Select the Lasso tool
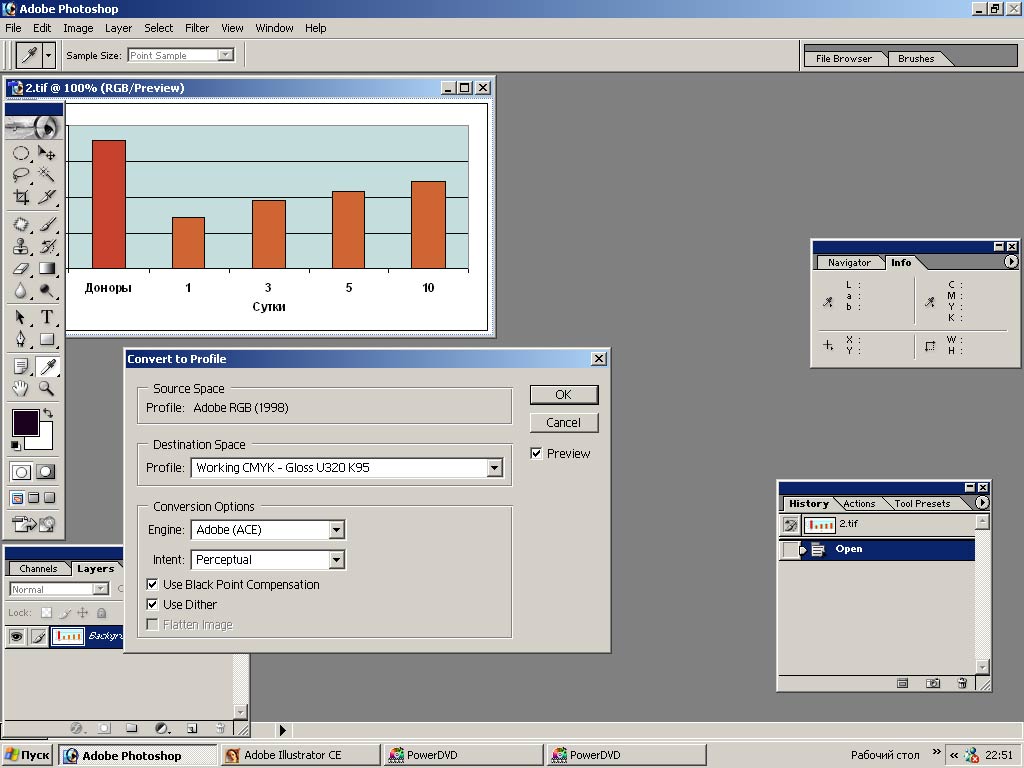The width and height of the screenshot is (1024, 768). coord(21,174)
